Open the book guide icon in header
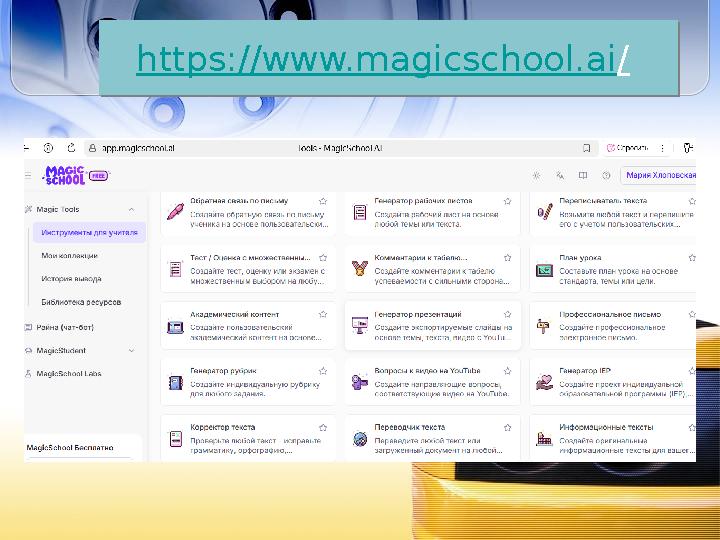 (583, 175)
